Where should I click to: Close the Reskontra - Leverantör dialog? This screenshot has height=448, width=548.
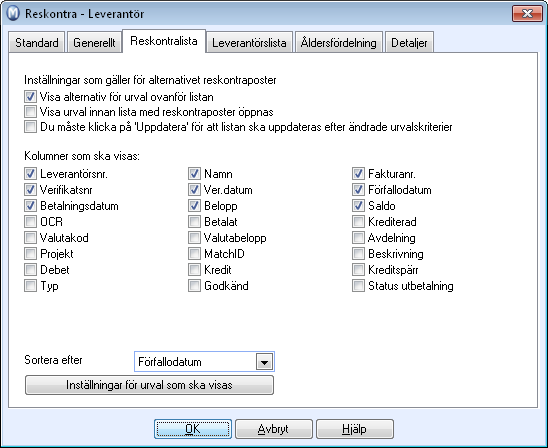point(527,14)
